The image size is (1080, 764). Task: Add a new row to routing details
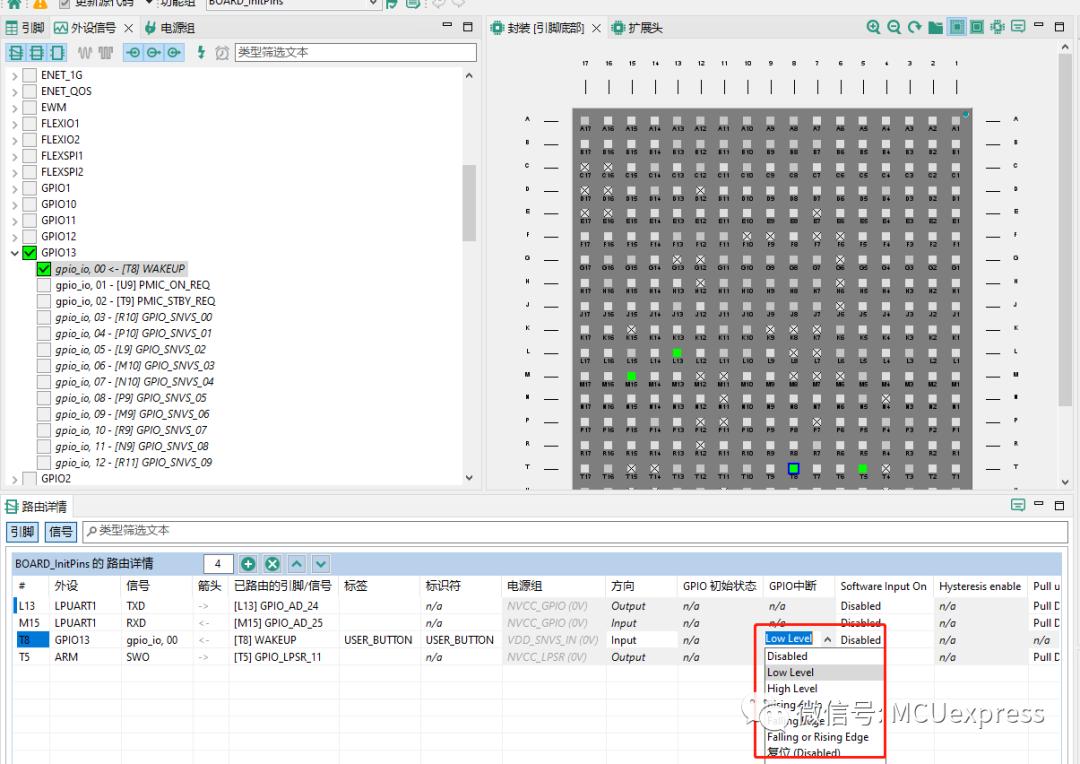pos(248,564)
